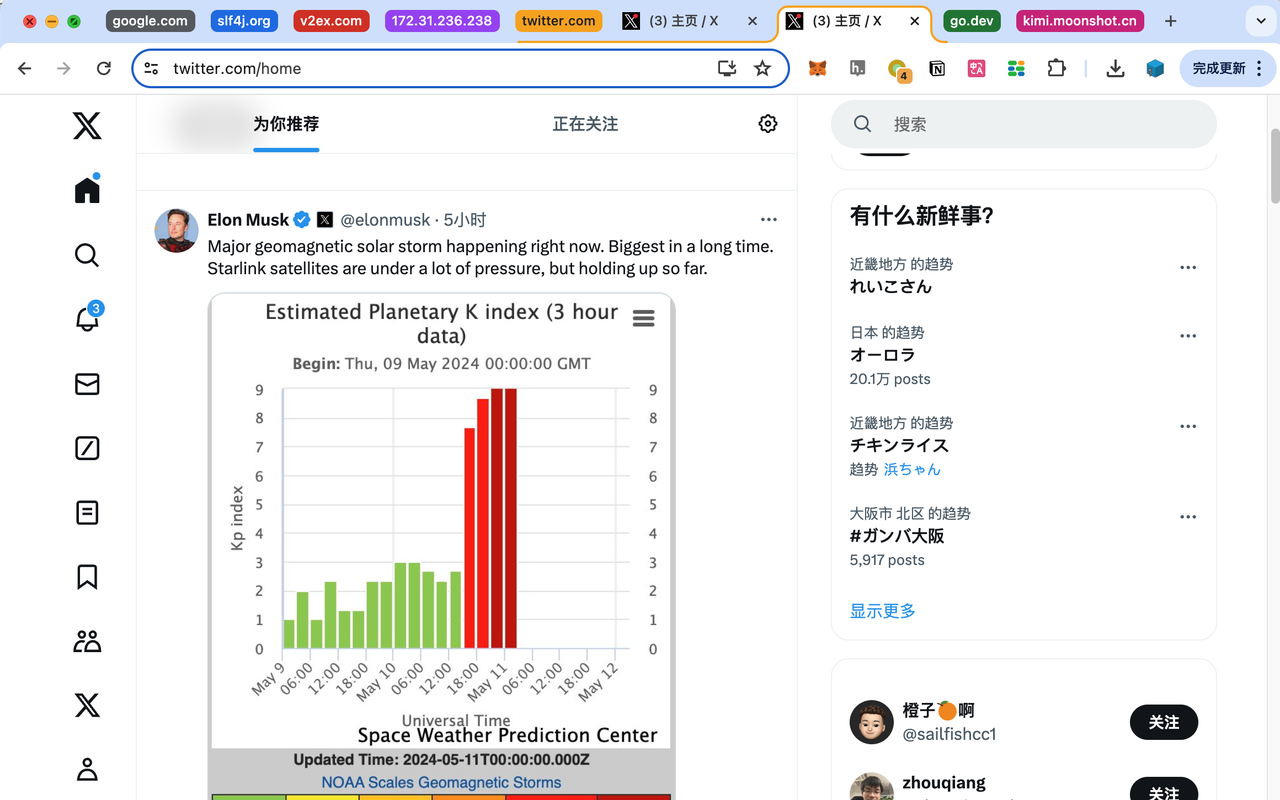Open more options on Elon Musk's tweet
Screen dimensions: 1280x800
pyautogui.click(x=768, y=219)
